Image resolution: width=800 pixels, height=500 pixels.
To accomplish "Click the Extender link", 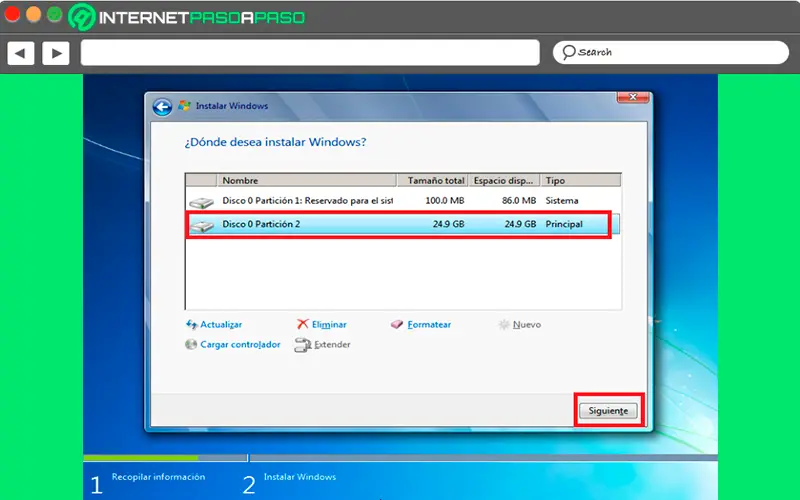I will pos(332,344).
